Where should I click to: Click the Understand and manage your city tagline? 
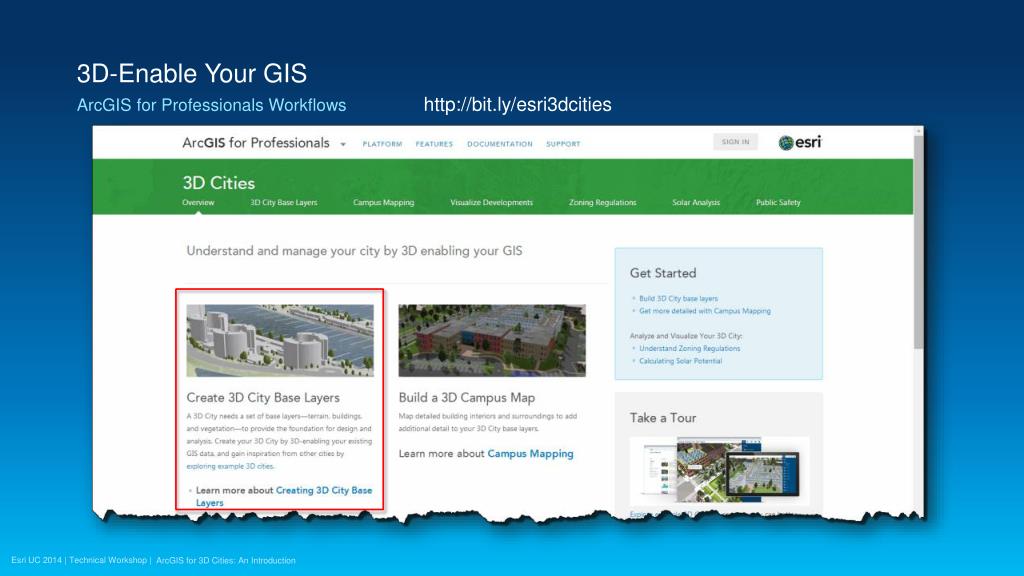[x=355, y=251]
